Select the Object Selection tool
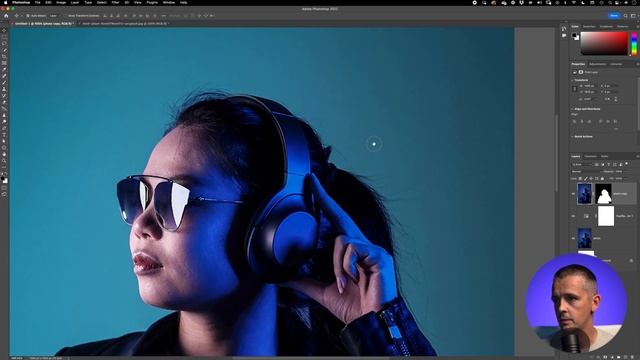 (x=4, y=50)
